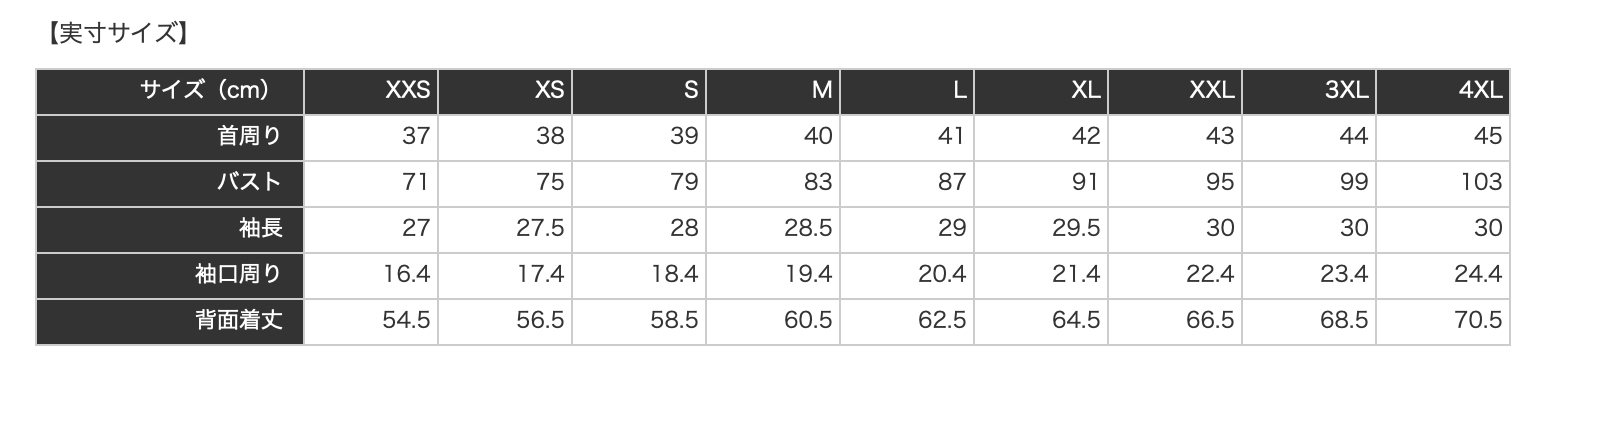Click the バスト row label
Screen dimensions: 1602x426
point(249,183)
